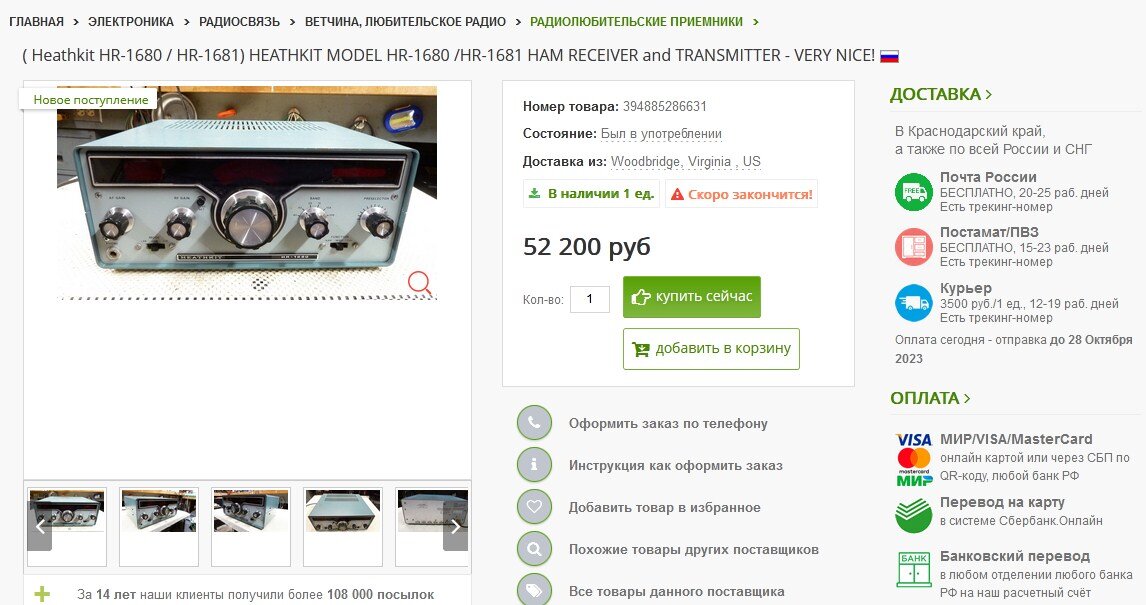Expand the ДОСТАВКА section chevron
The image size is (1146, 605).
(989, 94)
